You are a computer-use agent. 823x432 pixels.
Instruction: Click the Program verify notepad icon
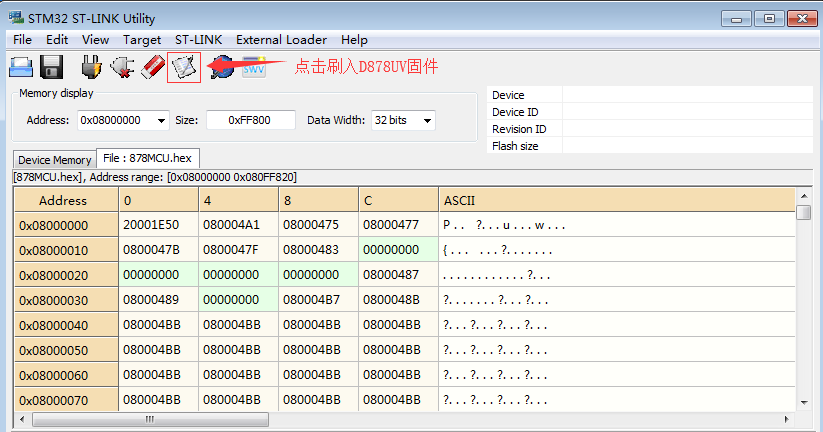click(184, 67)
